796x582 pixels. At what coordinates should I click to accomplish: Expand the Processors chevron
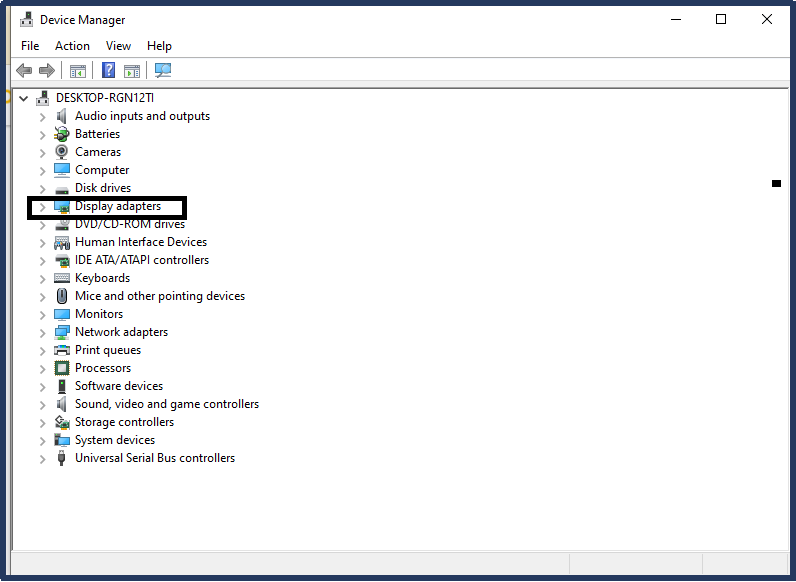pyautogui.click(x=43, y=369)
